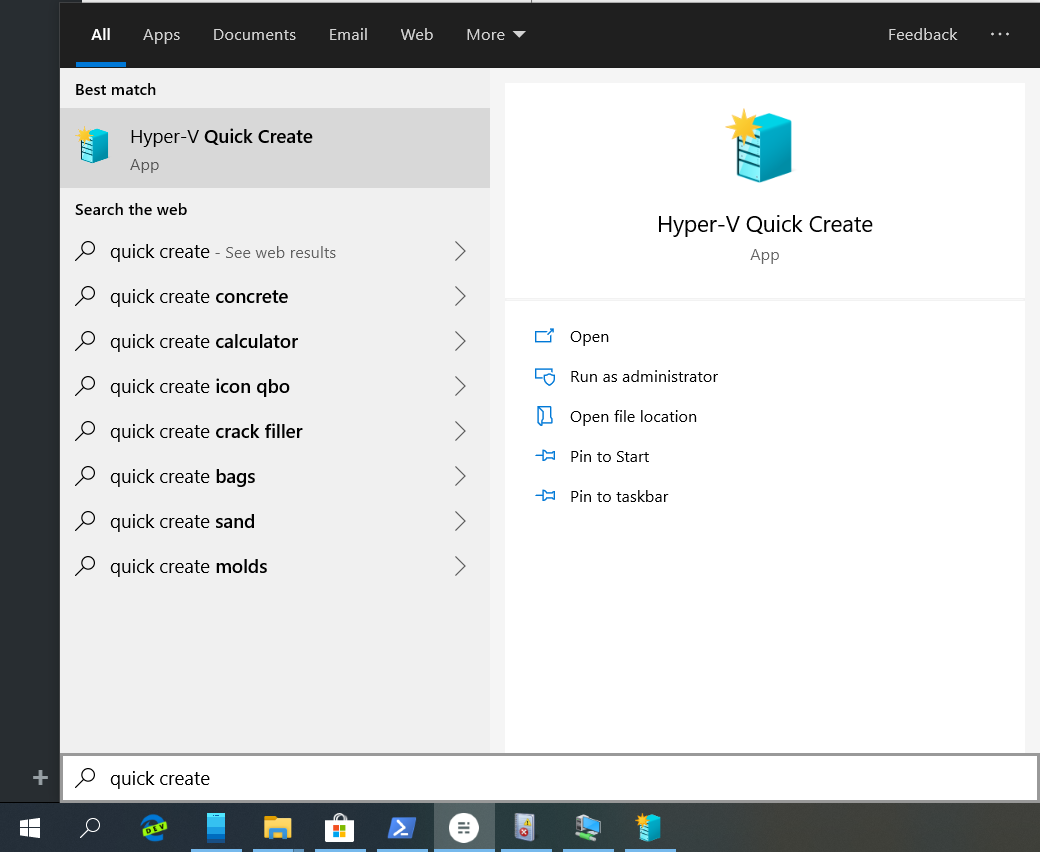Screen dimensions: 1040x852
Task: Click the Run as administrator shield icon
Action: [545, 377]
